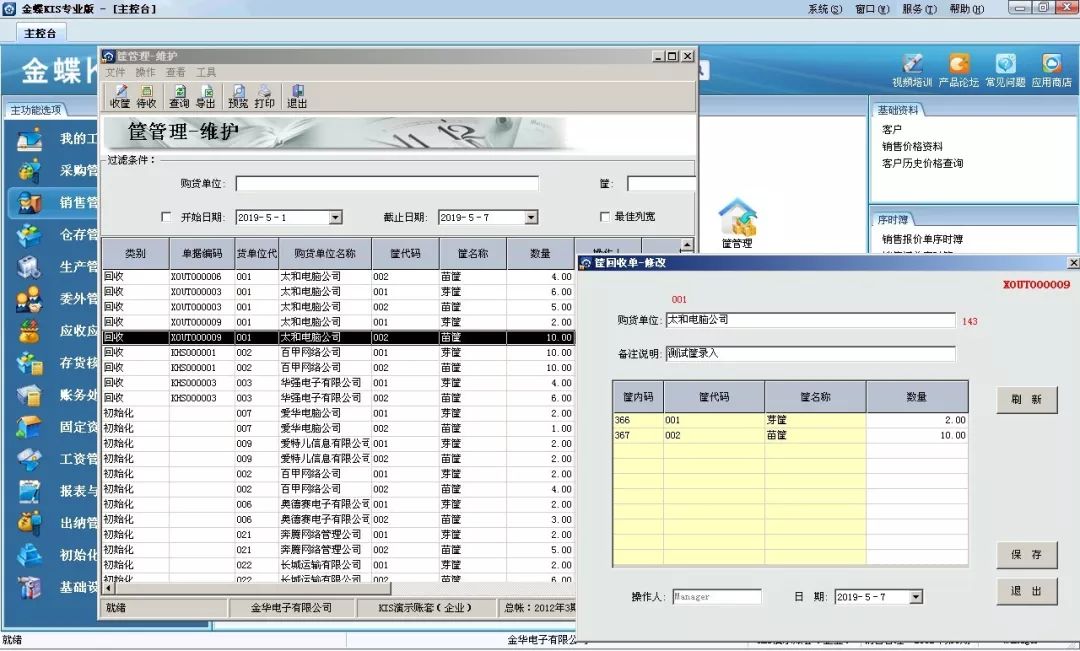Click the 待收 toolbar icon
The height and width of the screenshot is (651, 1080).
pyautogui.click(x=146, y=96)
